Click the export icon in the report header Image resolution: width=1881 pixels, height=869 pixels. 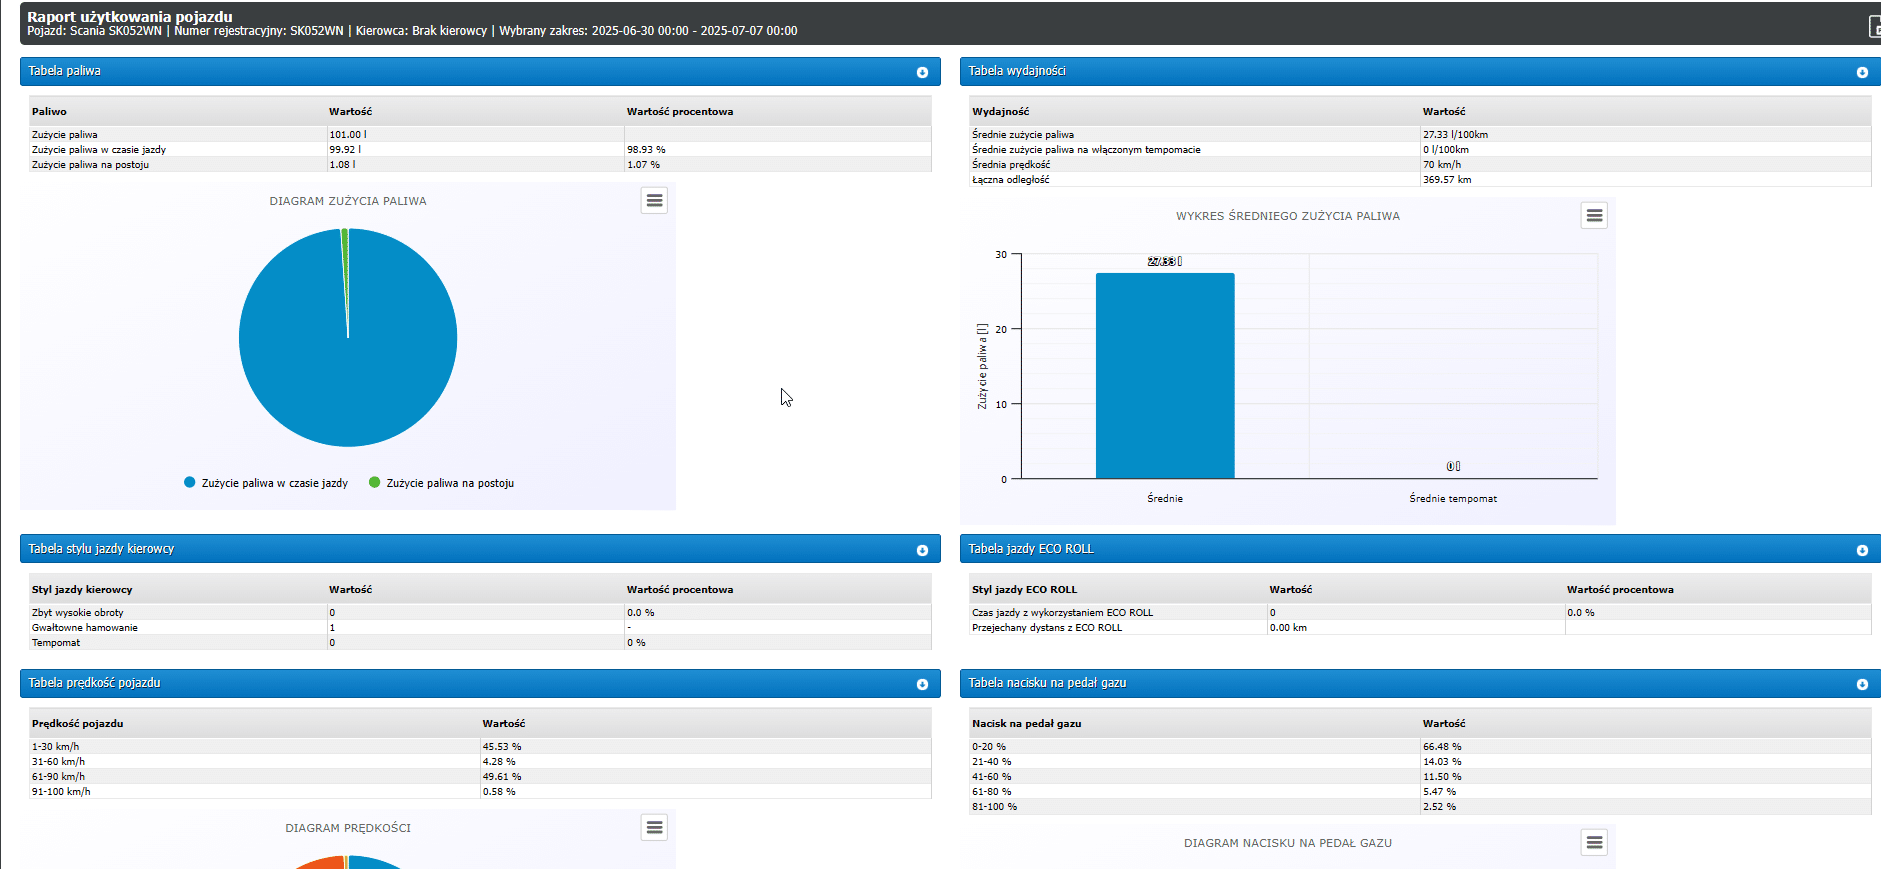pos(1874,26)
